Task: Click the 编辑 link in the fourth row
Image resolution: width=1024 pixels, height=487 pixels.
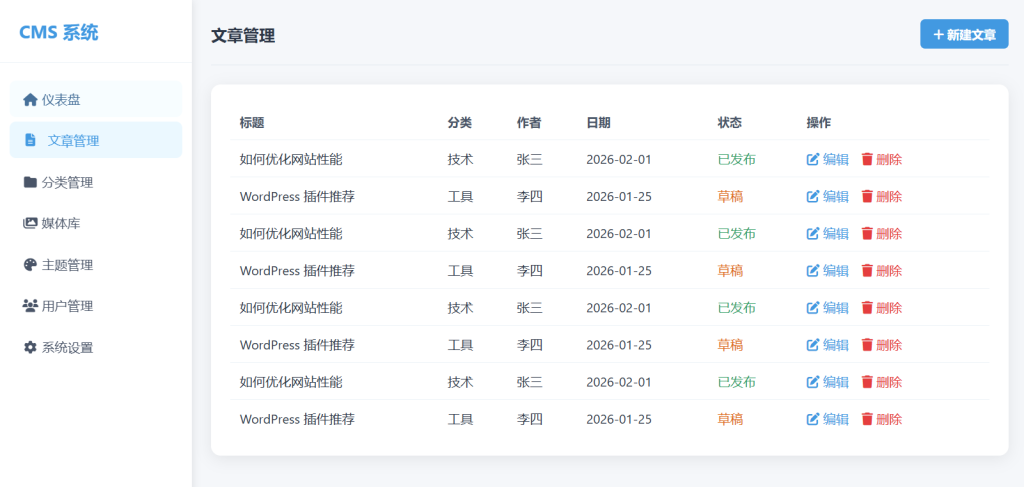Action: pyautogui.click(x=835, y=271)
